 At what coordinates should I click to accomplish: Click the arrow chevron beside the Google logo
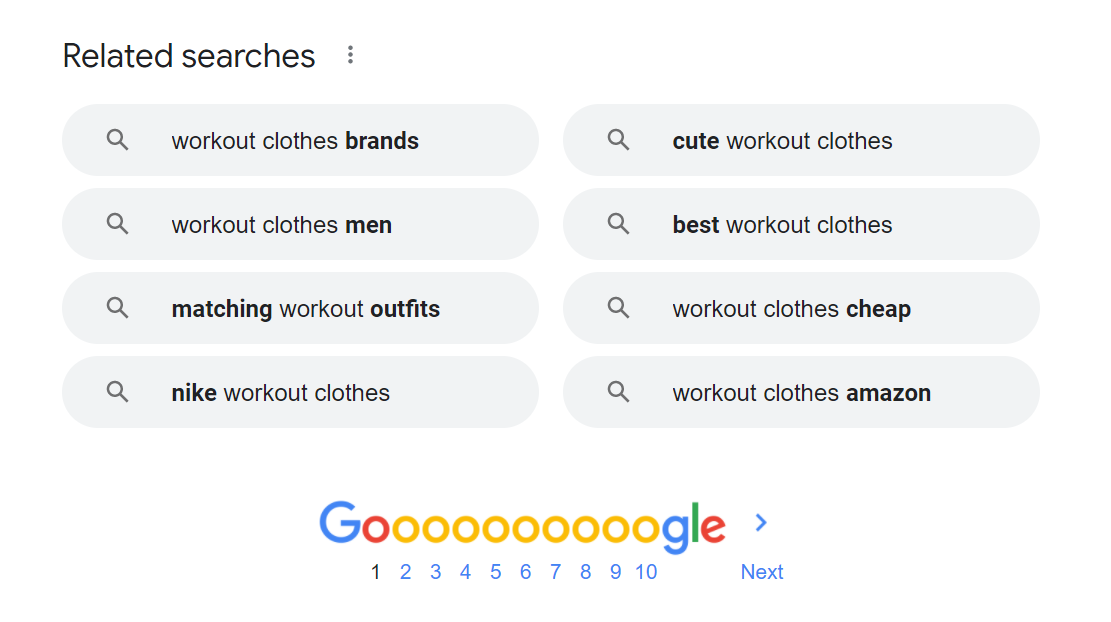click(x=761, y=523)
